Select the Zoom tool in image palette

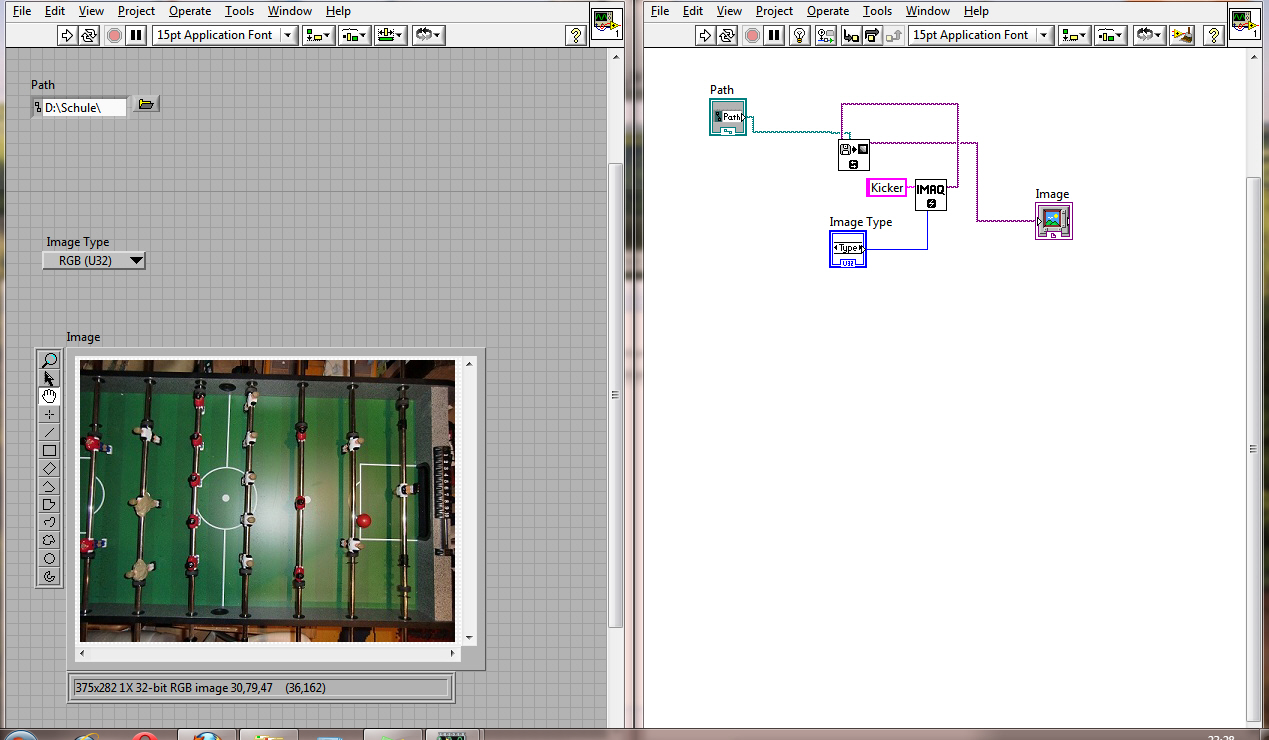tap(49, 361)
